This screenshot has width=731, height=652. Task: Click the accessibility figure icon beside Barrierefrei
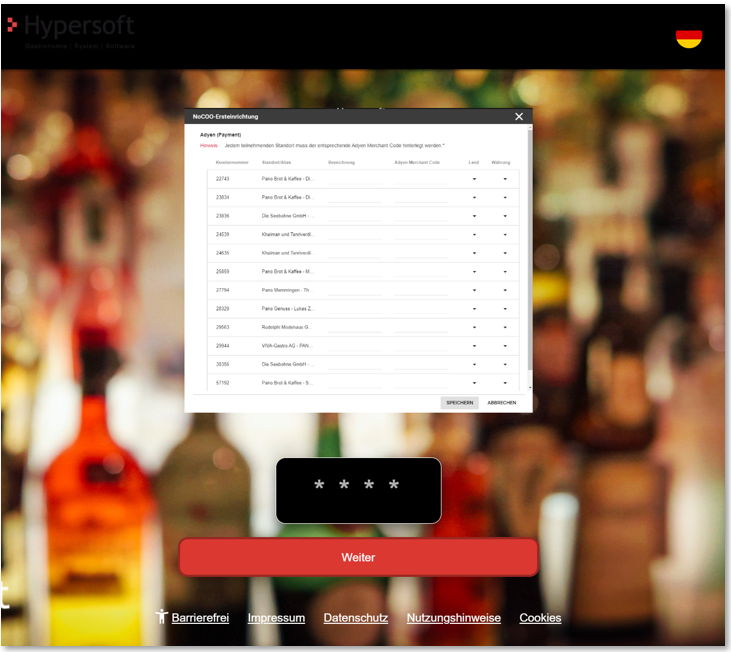tap(162, 617)
